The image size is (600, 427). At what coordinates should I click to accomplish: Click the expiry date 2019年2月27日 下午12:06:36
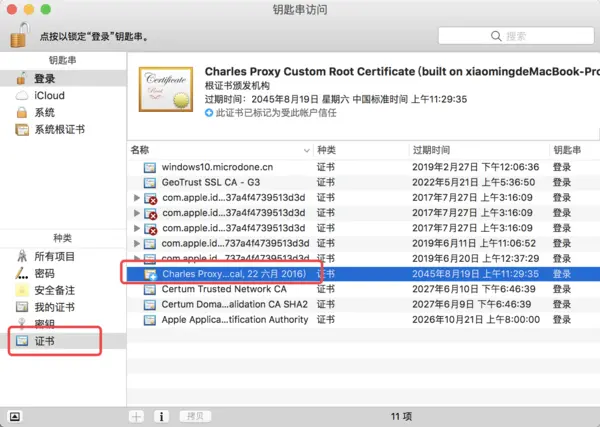pos(475,167)
